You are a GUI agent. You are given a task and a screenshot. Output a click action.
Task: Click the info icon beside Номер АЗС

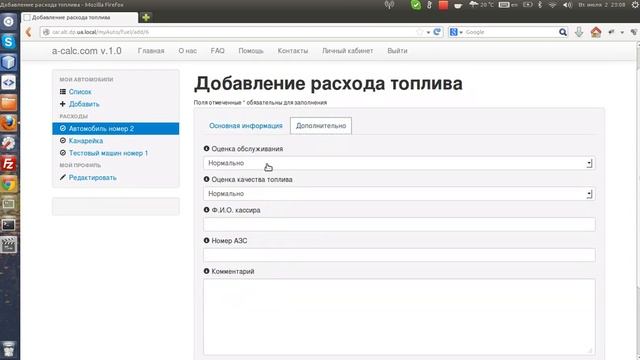(206, 240)
